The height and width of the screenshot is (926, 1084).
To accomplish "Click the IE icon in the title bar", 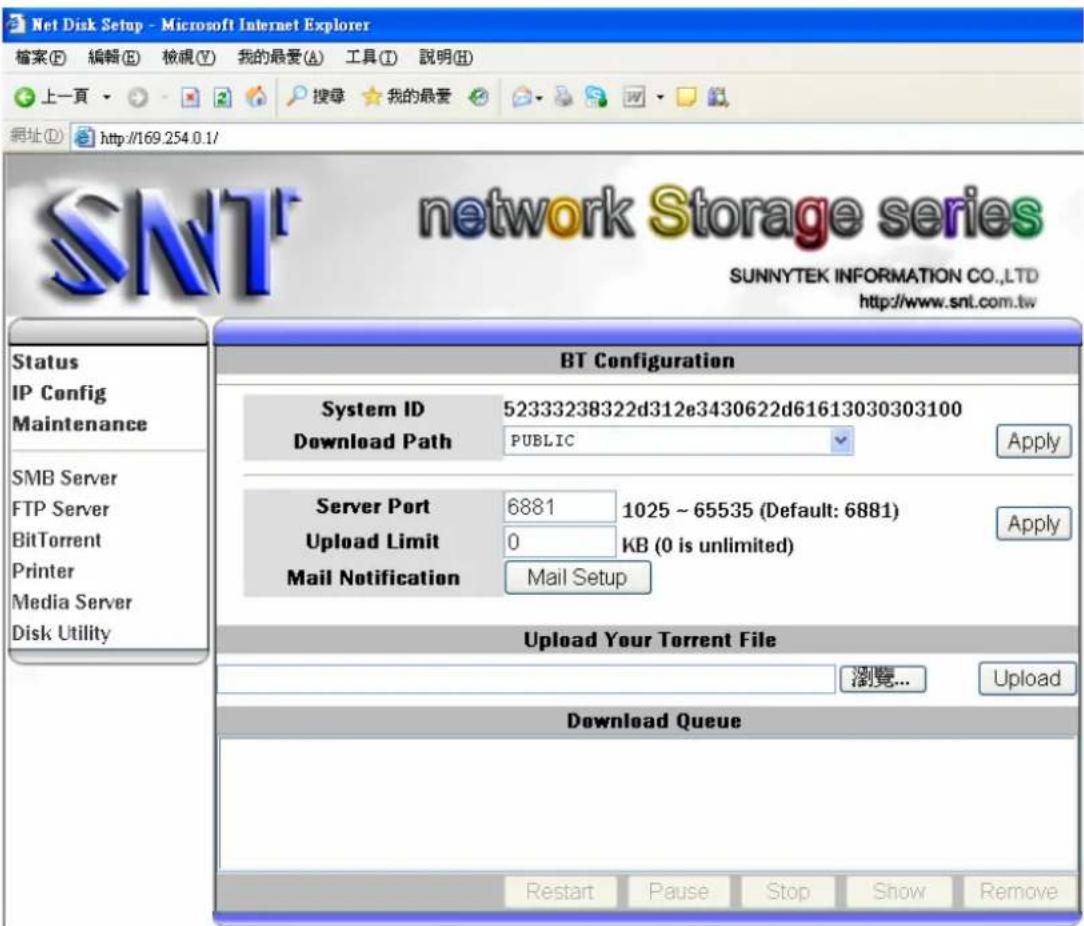I will [15, 25].
